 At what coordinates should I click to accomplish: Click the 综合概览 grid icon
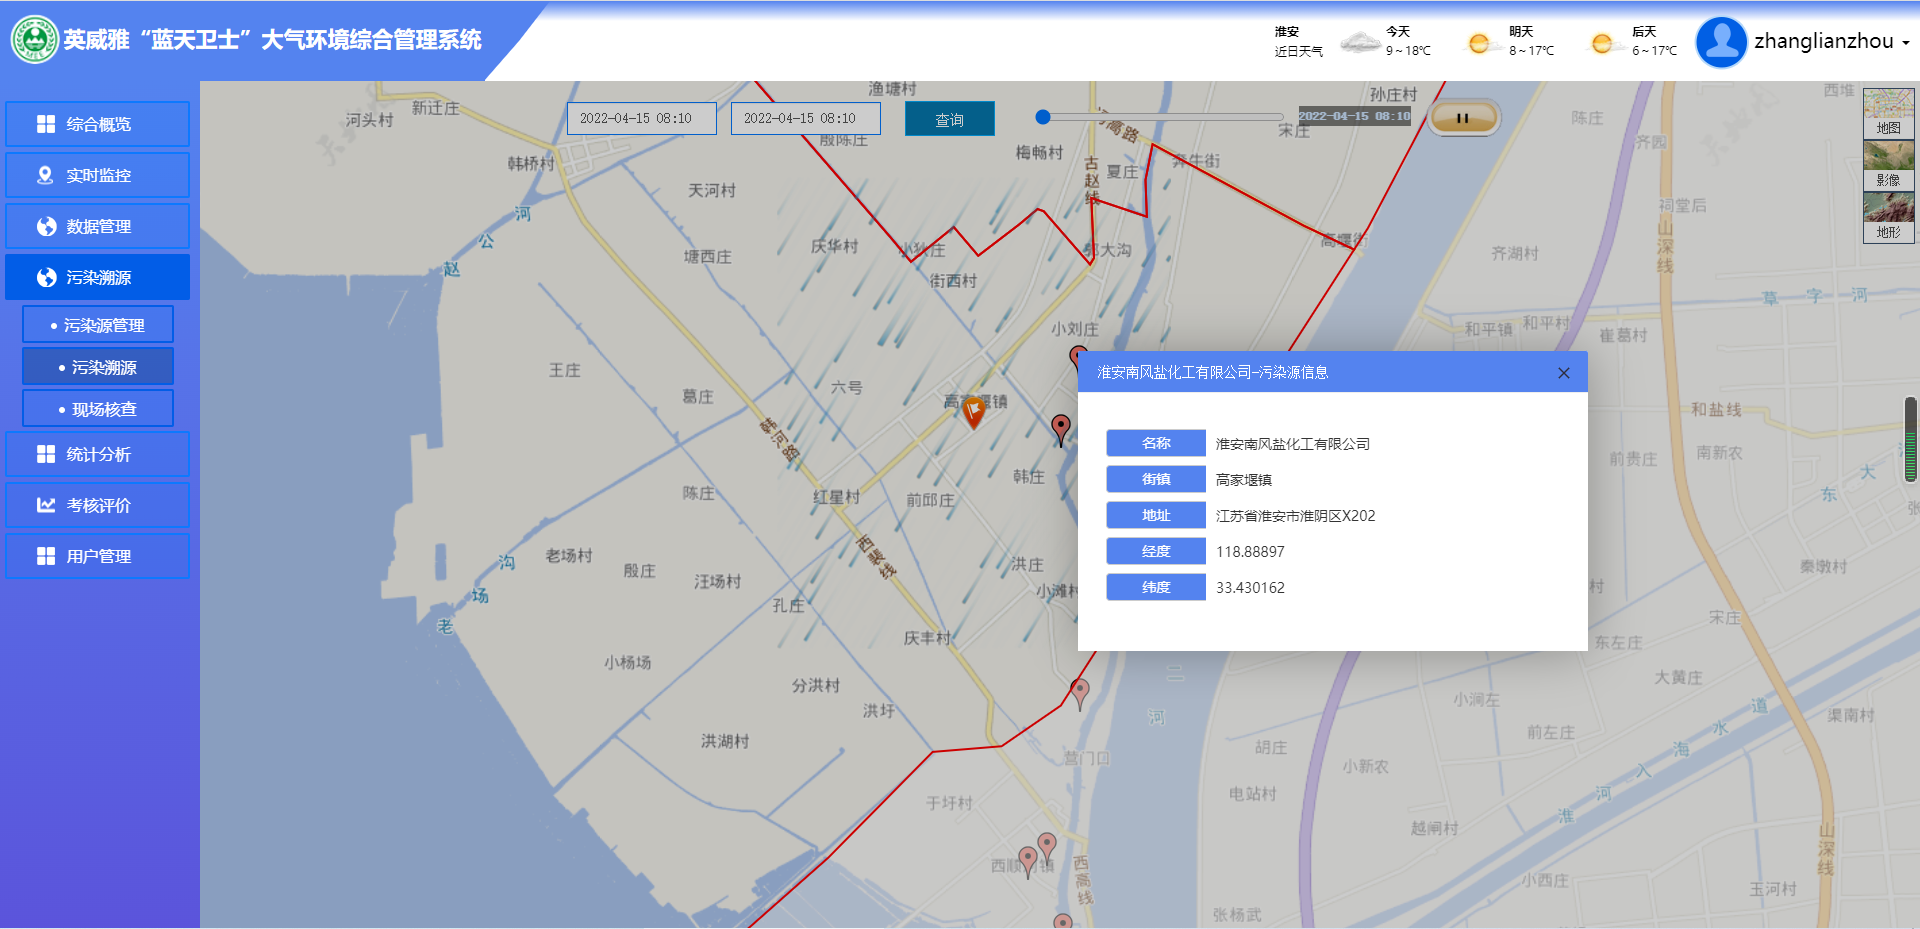point(46,124)
